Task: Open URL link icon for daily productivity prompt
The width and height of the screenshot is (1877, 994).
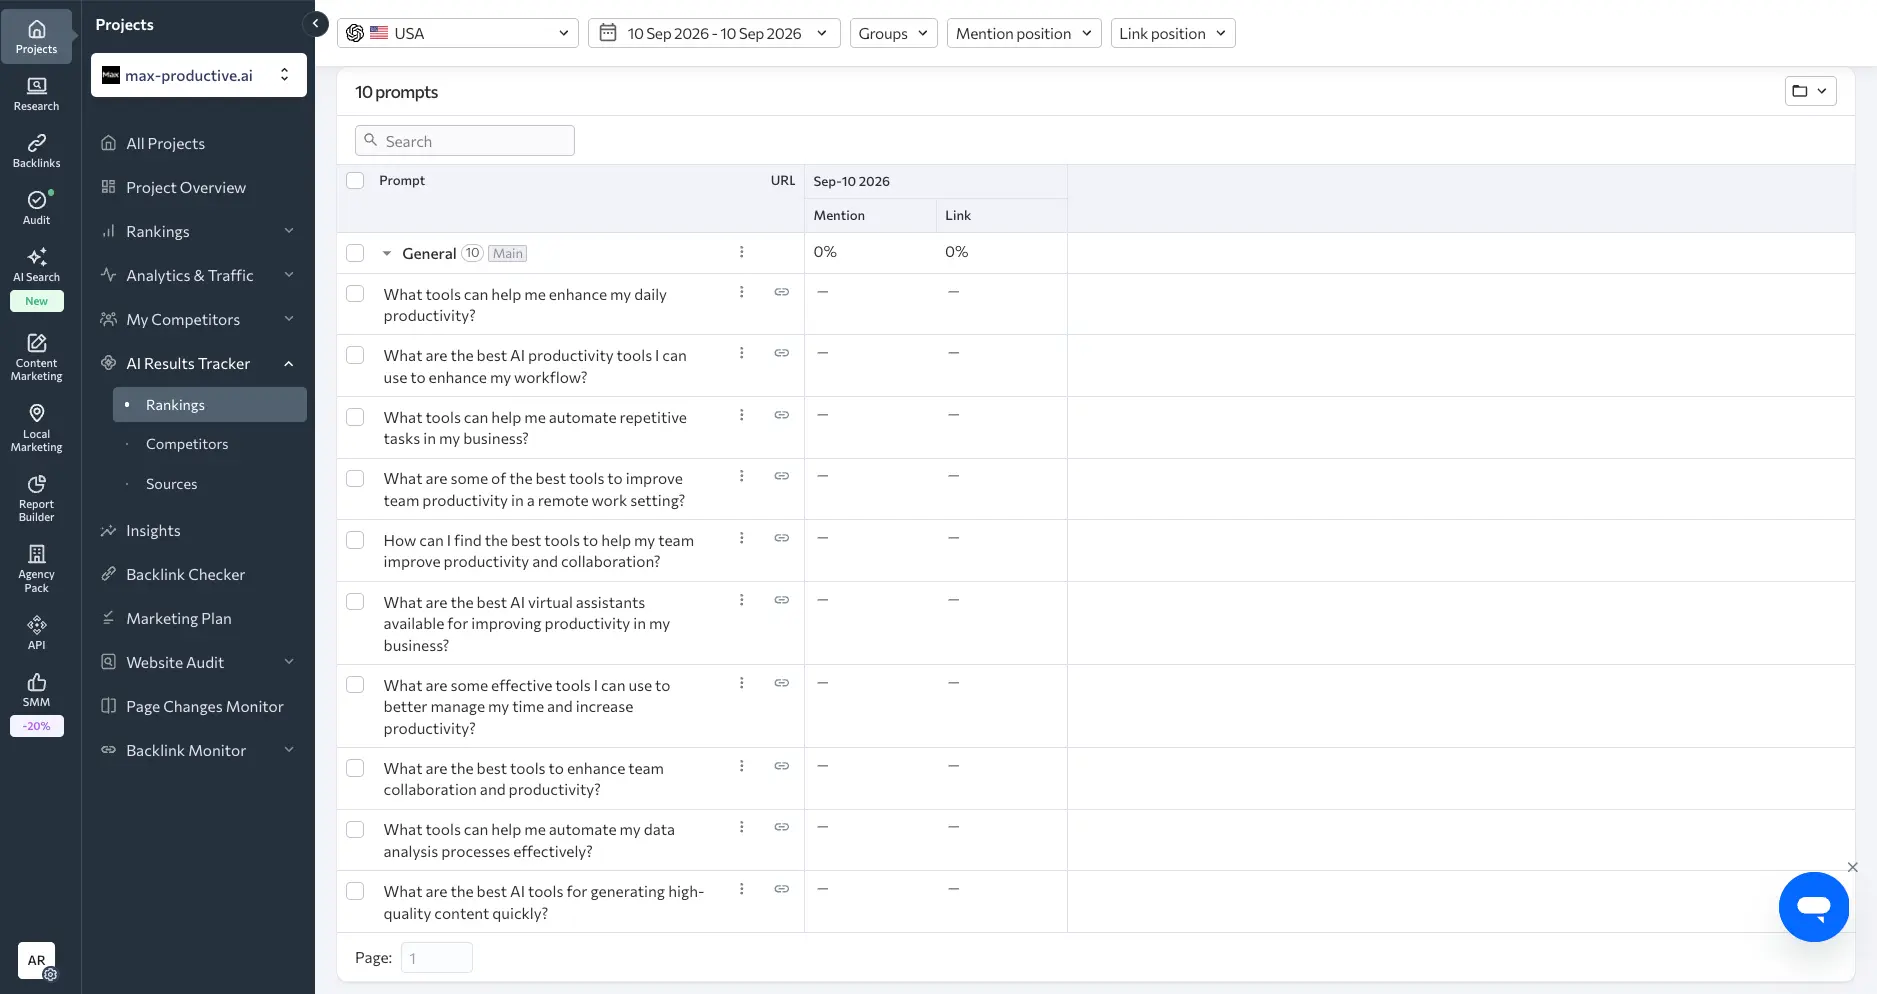Action: [782, 292]
